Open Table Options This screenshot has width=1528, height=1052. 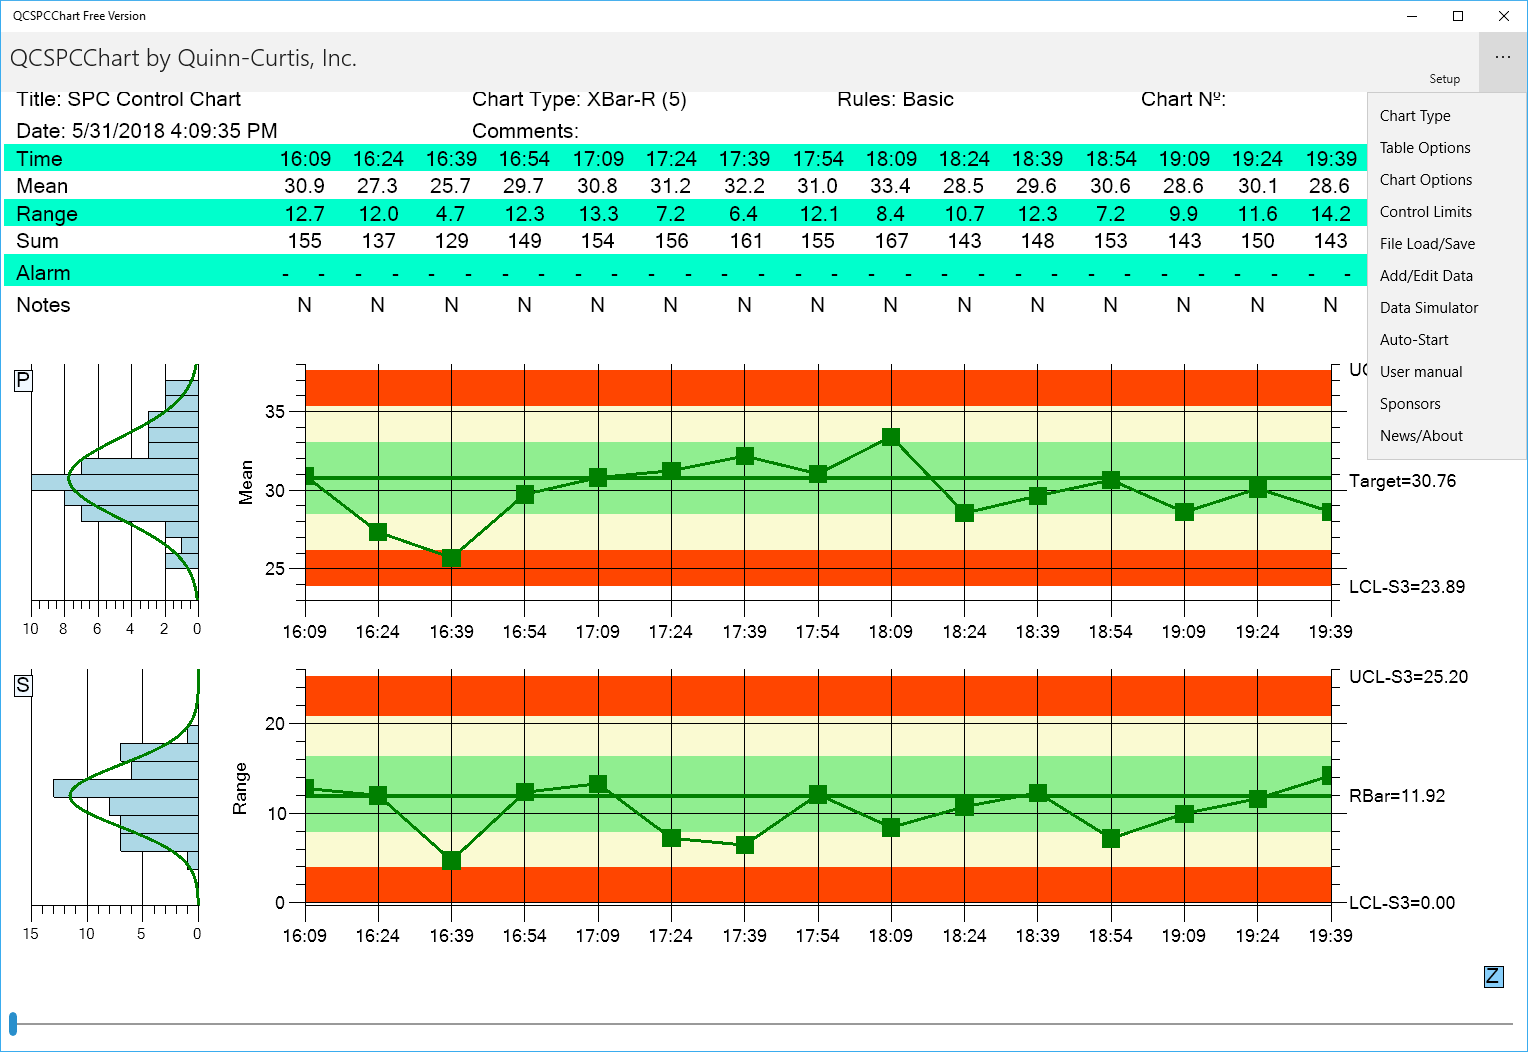click(x=1424, y=147)
